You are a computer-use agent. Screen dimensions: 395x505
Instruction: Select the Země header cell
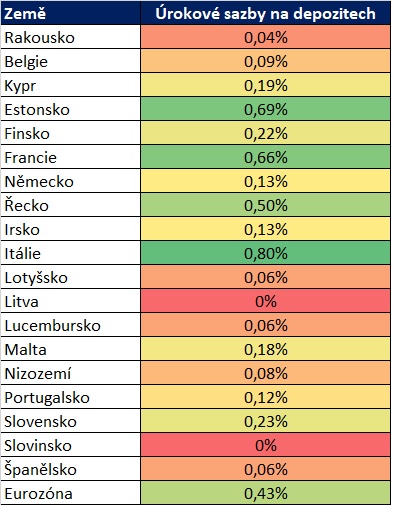click(70, 13)
